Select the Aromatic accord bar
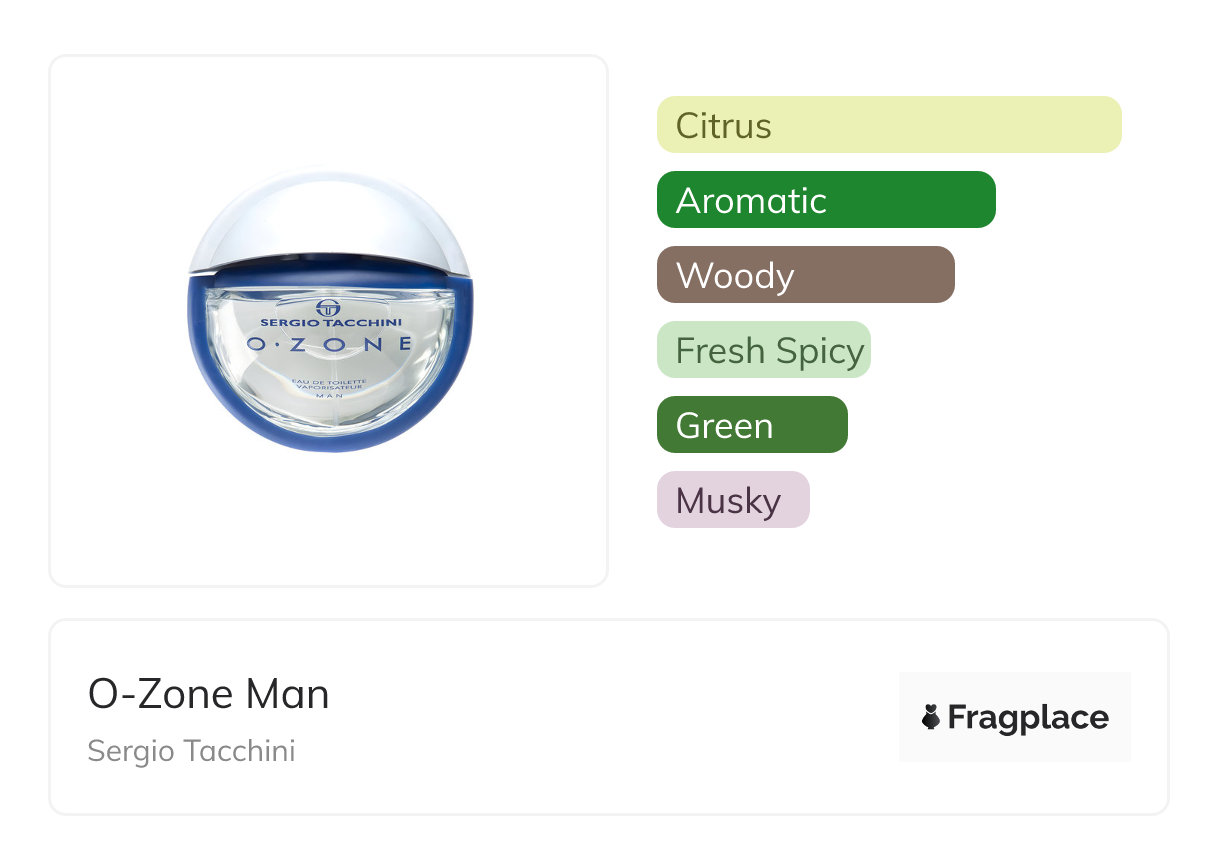 click(826, 200)
